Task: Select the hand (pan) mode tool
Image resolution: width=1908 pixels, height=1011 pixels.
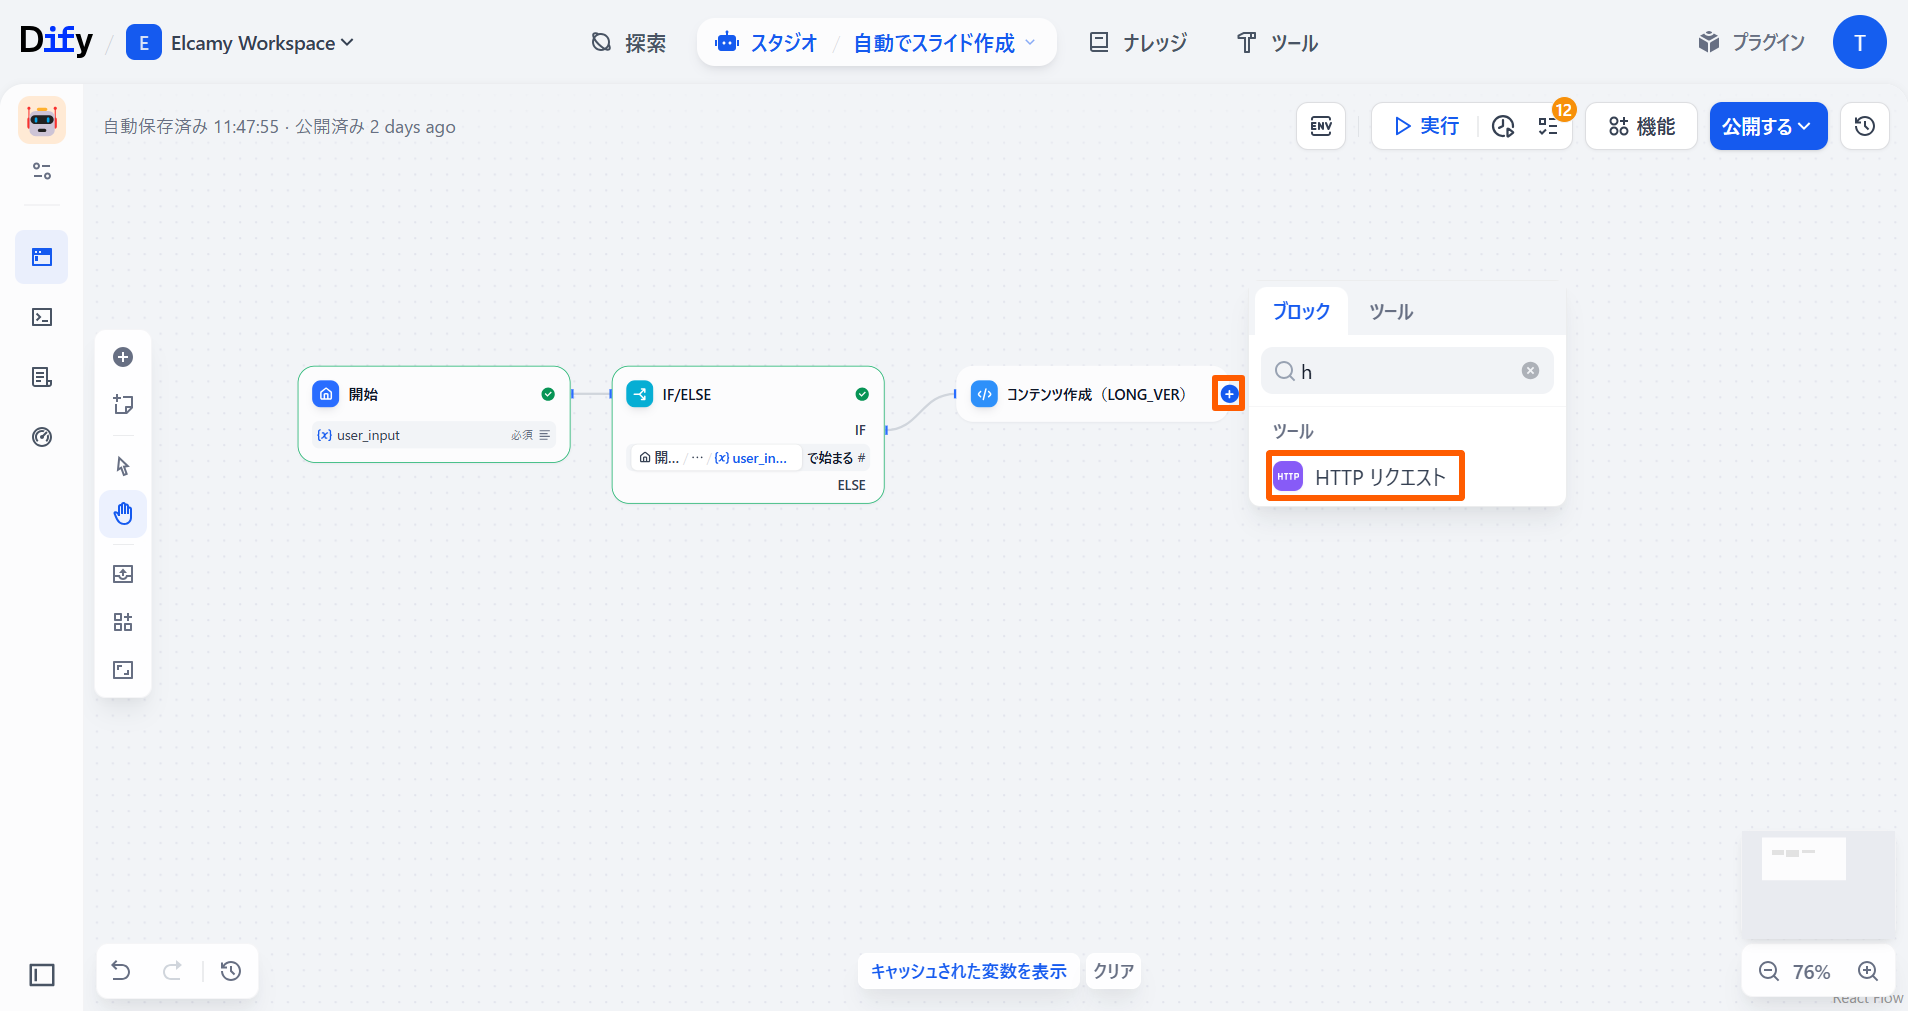Action: click(x=123, y=514)
